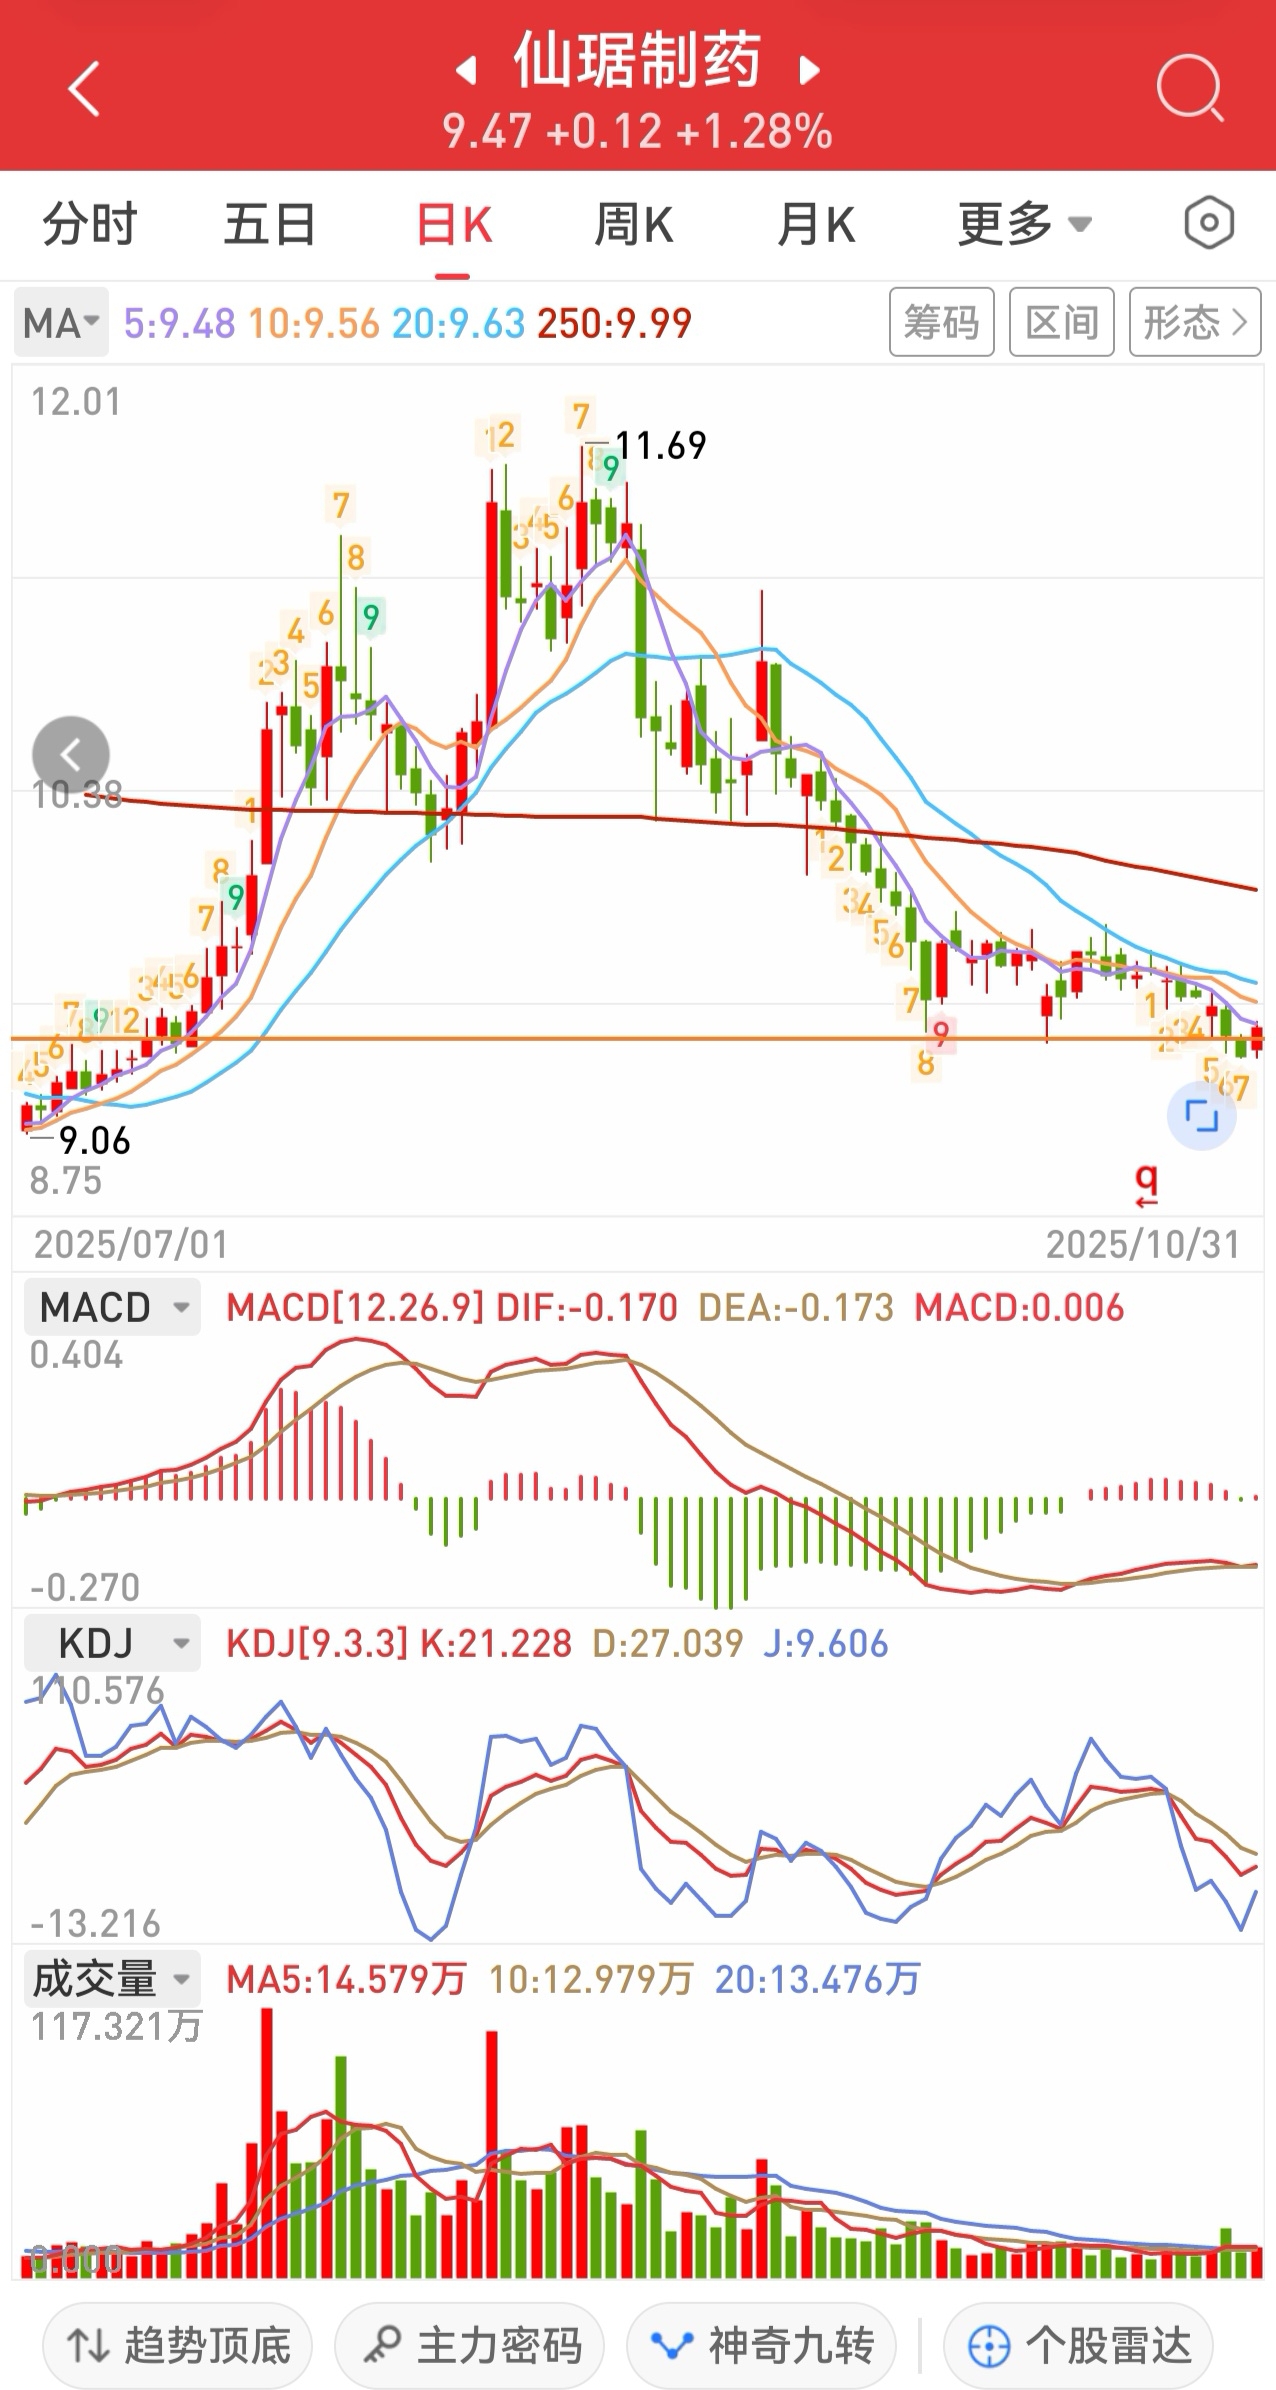The width and height of the screenshot is (1276, 2390).
Task: Tap the MA5 value 5:9.48
Action: 179,323
